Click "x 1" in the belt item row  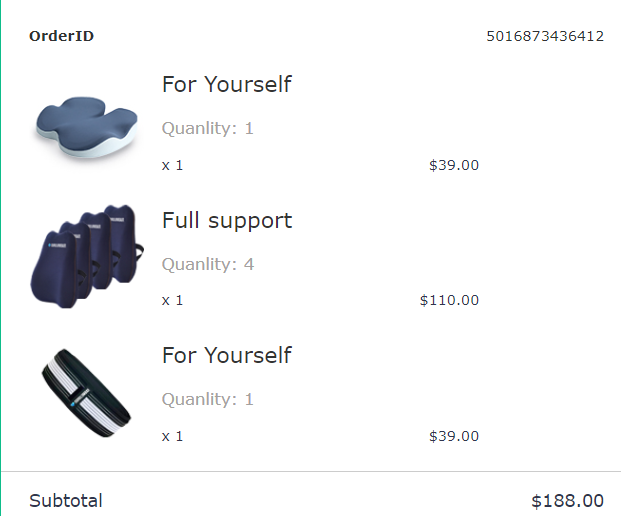[172, 436]
